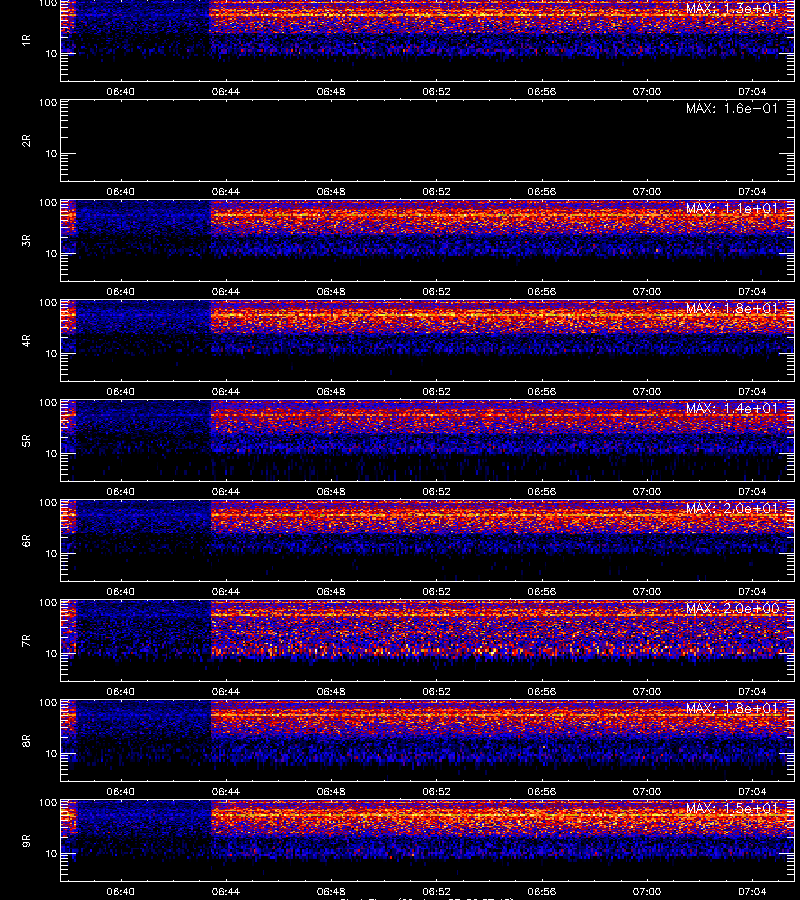Image resolution: width=800 pixels, height=900 pixels.
Task: Click the 10 y-axis tick label of panel 1R
Action: point(51,53)
